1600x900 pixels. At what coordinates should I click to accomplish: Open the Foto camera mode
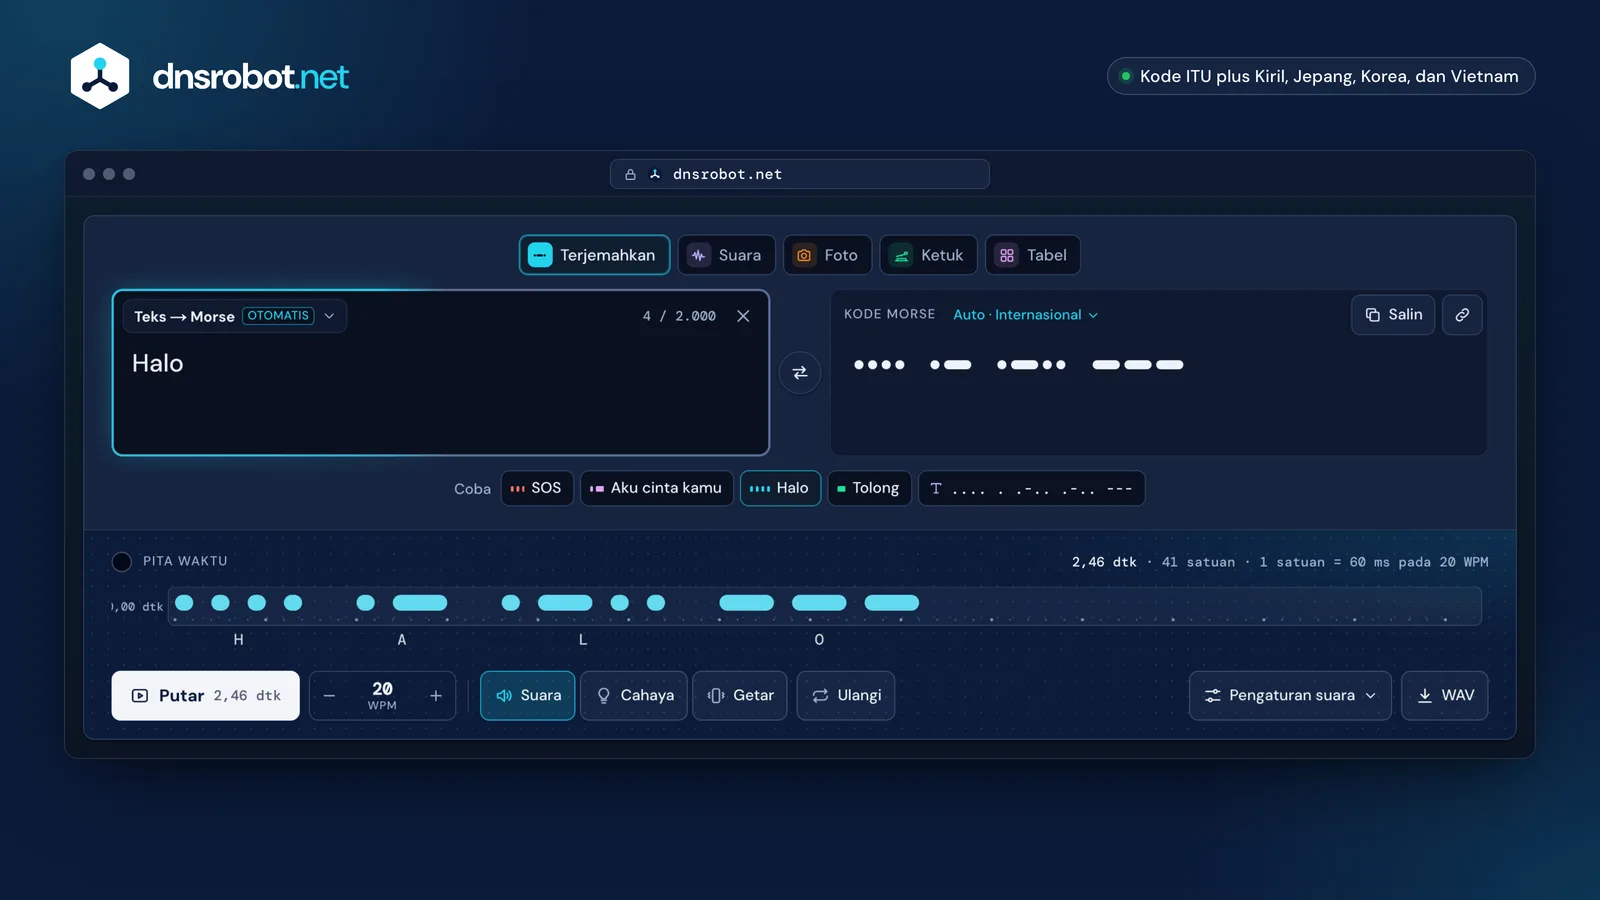click(827, 255)
